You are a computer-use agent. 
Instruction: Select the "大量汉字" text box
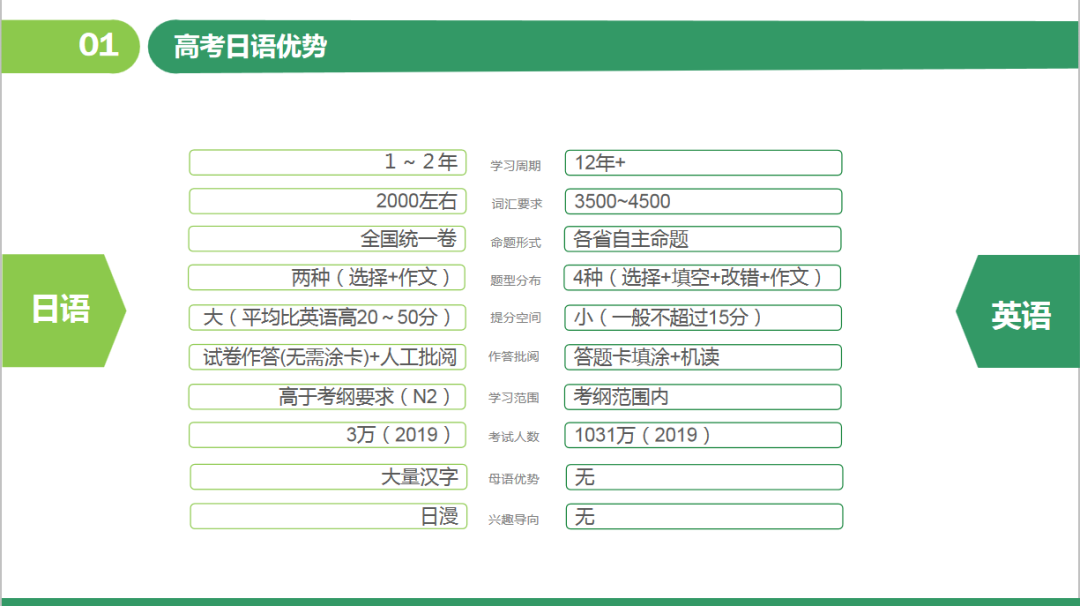coord(327,477)
